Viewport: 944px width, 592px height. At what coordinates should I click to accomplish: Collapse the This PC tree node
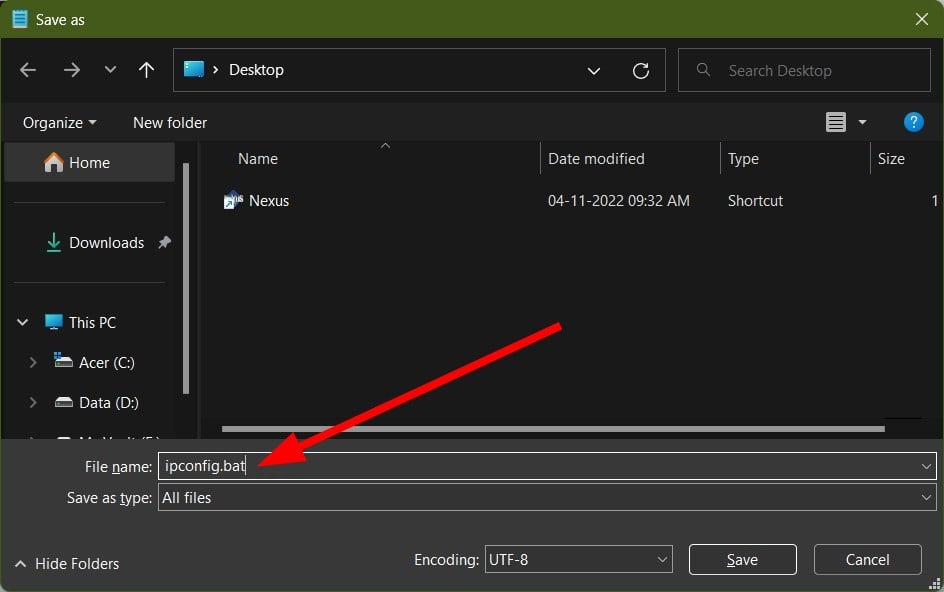[x=22, y=322]
